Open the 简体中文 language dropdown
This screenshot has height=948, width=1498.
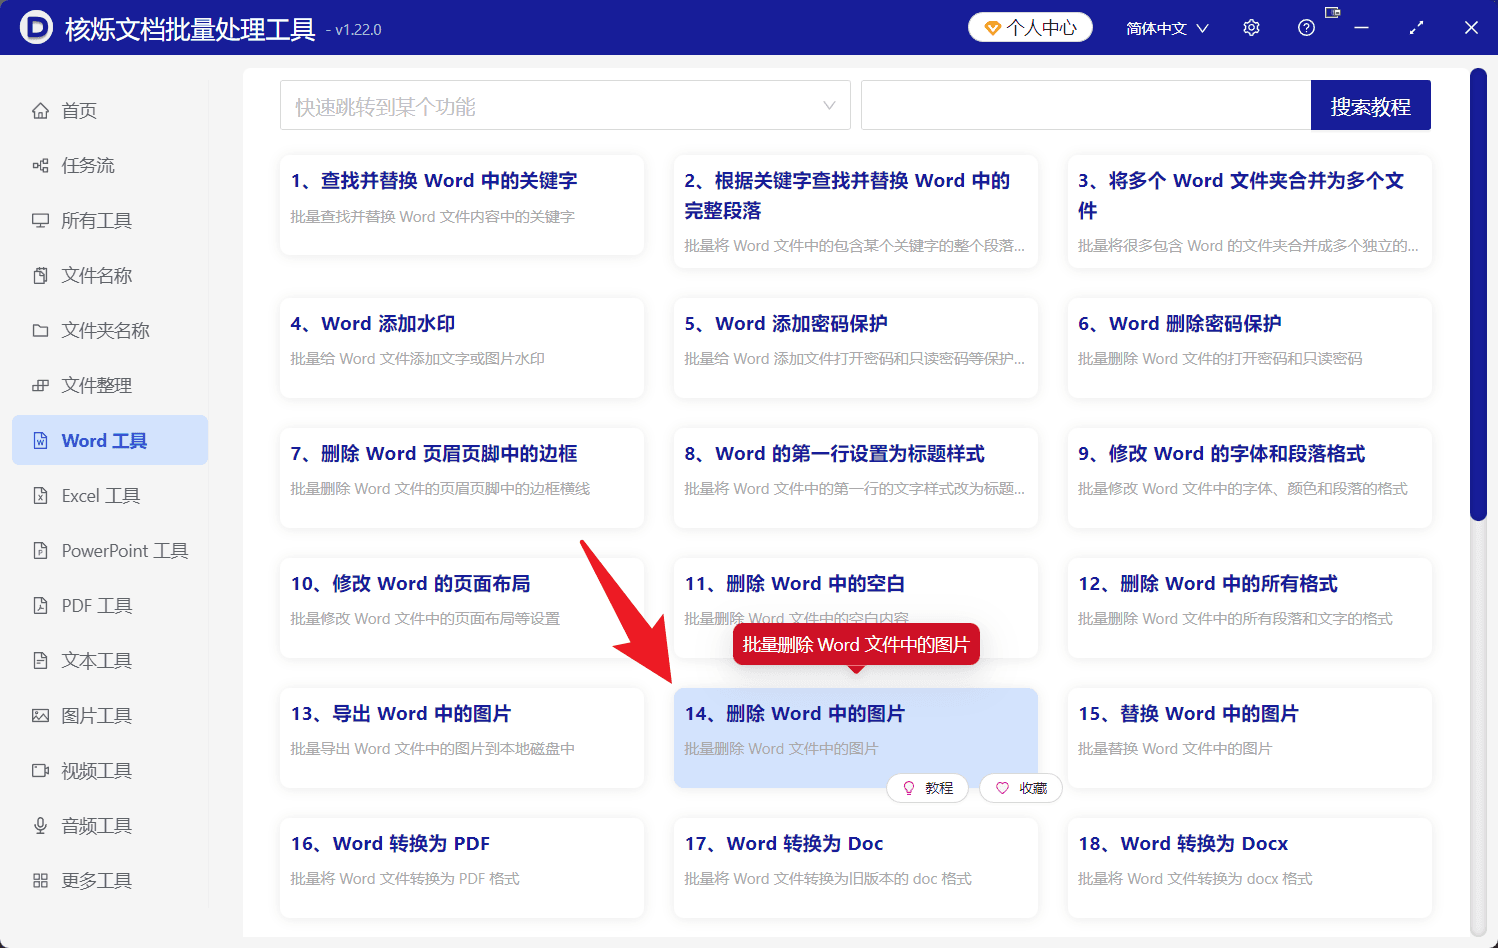point(1166,27)
